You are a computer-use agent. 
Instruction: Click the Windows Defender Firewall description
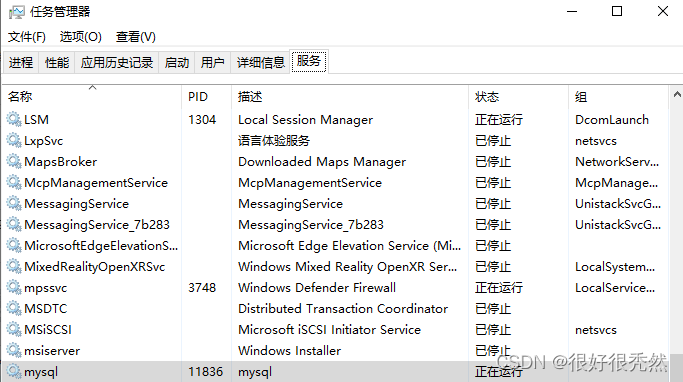pos(317,287)
